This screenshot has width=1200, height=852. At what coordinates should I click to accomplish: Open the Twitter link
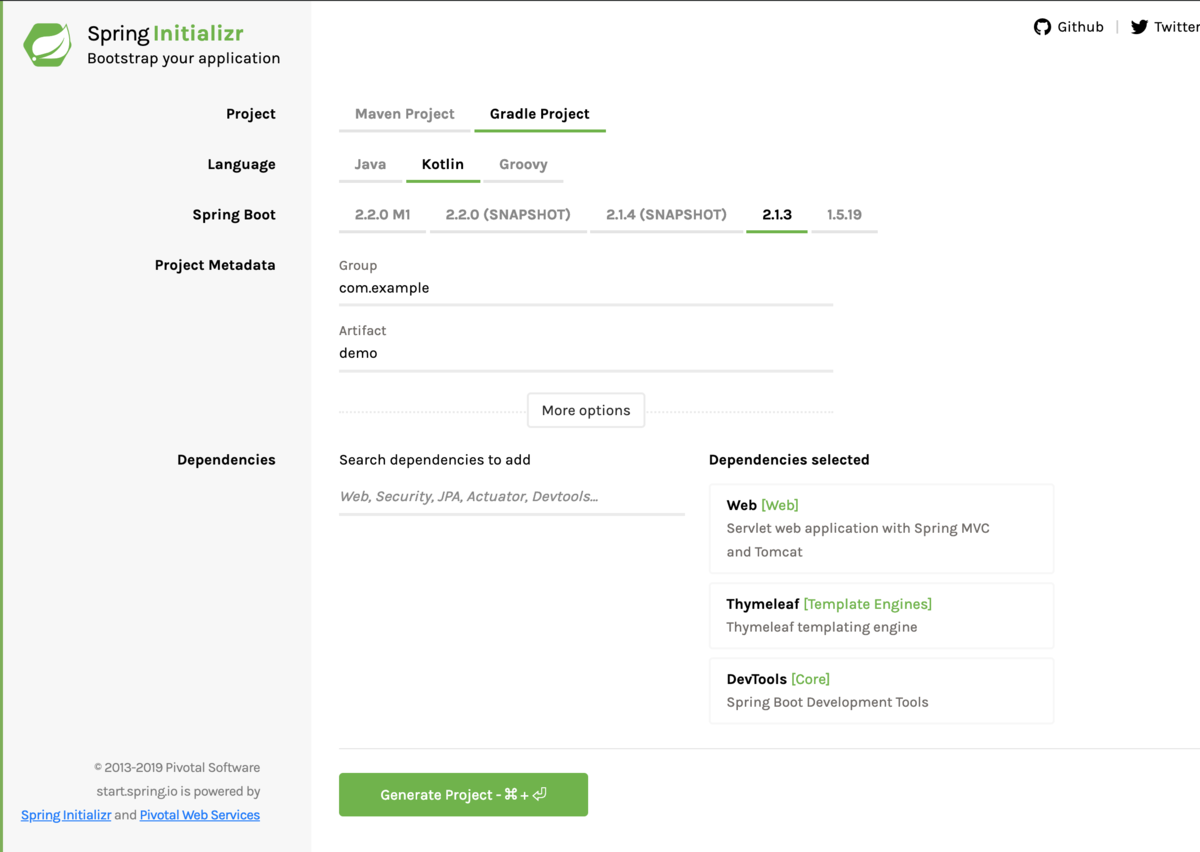coord(1166,27)
